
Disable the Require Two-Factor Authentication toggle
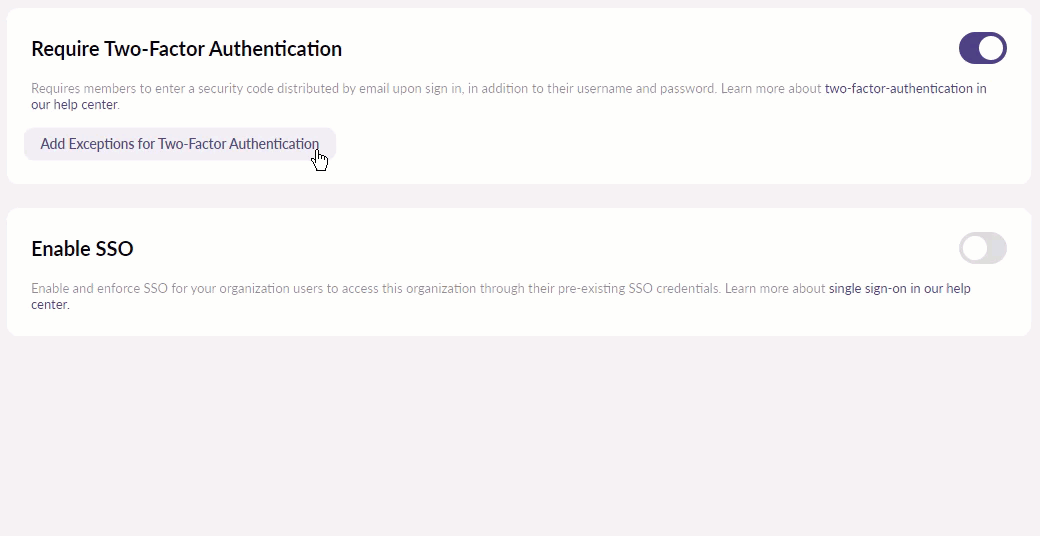coord(982,48)
